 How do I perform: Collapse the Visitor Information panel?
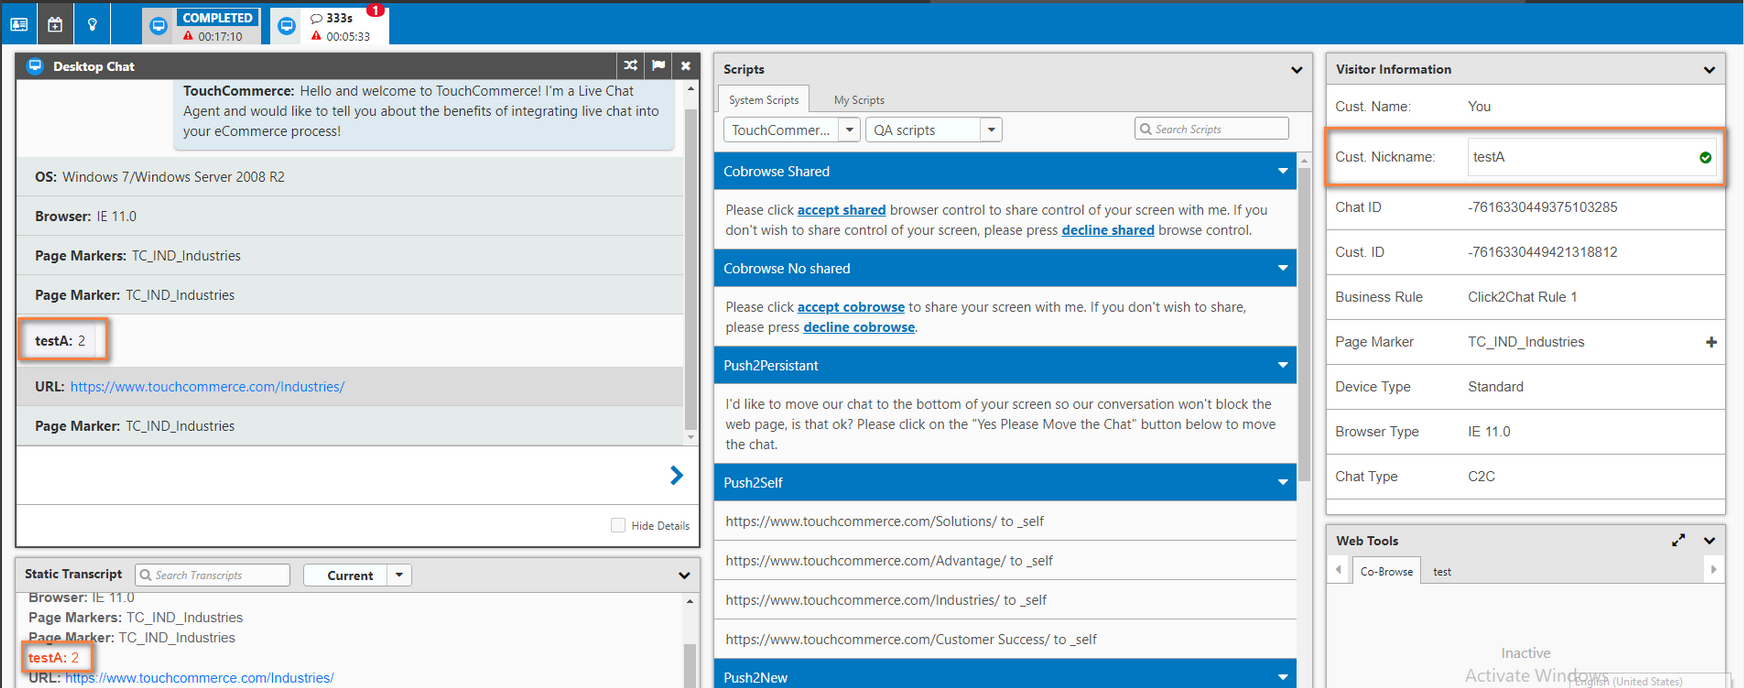[x=1709, y=70]
